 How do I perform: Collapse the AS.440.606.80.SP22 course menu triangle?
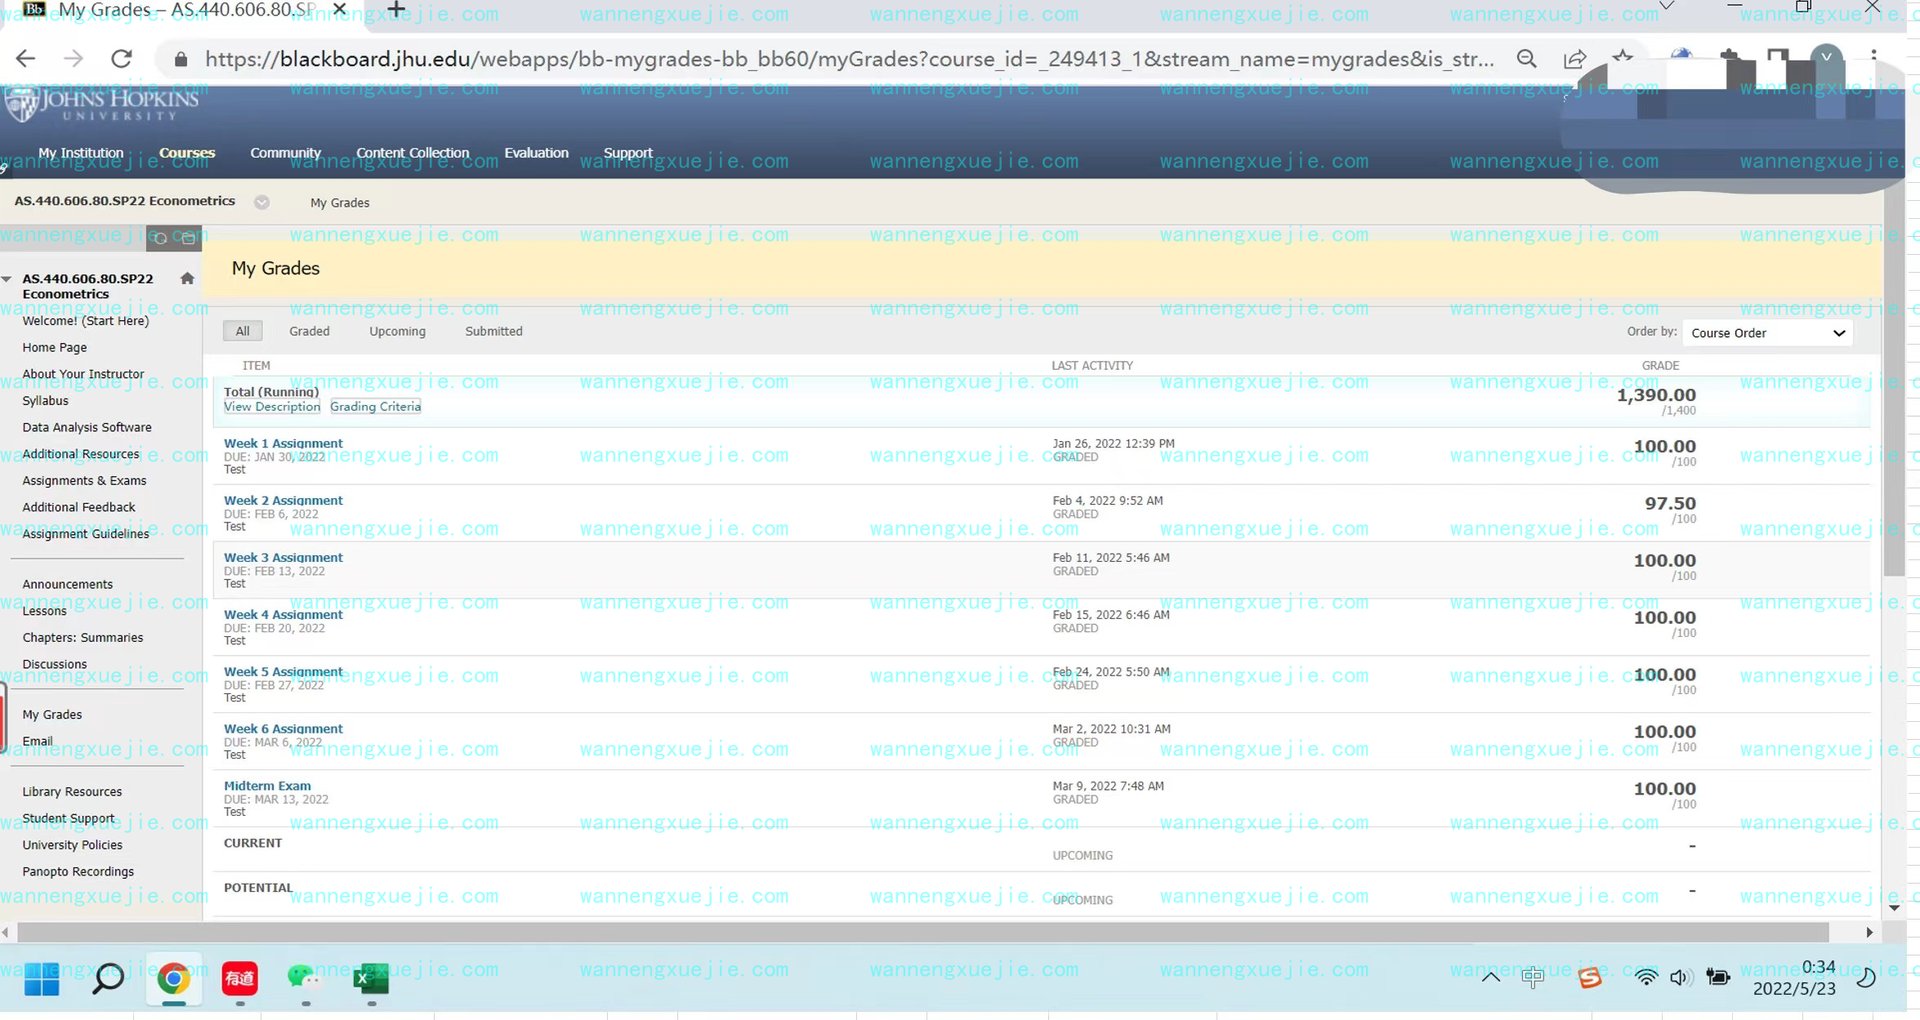8,279
